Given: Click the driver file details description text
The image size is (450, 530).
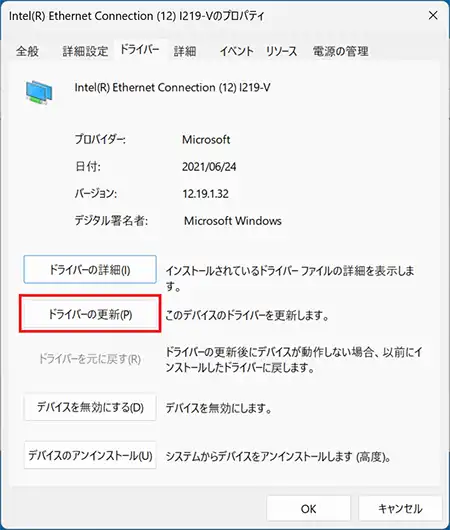Looking at the screenshot, I should click(290, 278).
